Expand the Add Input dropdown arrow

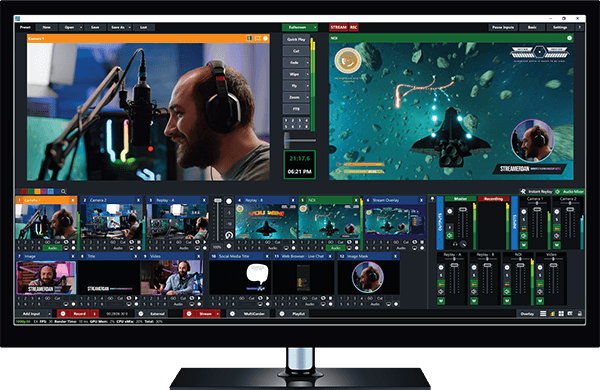[49, 313]
